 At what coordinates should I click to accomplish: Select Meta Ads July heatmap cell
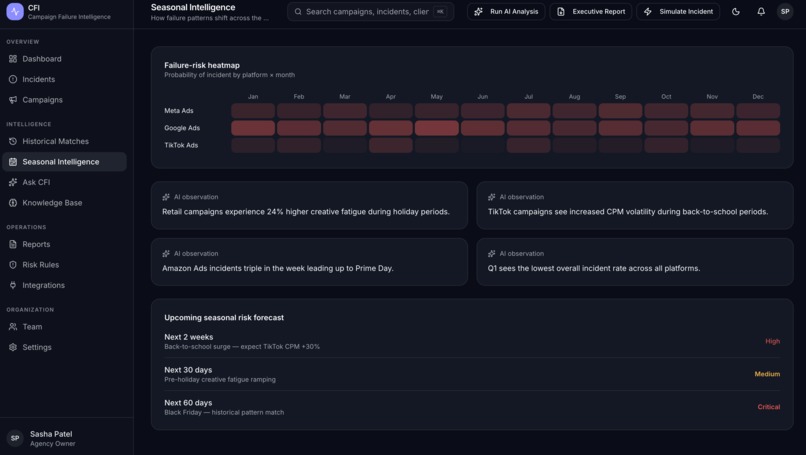[528, 111]
